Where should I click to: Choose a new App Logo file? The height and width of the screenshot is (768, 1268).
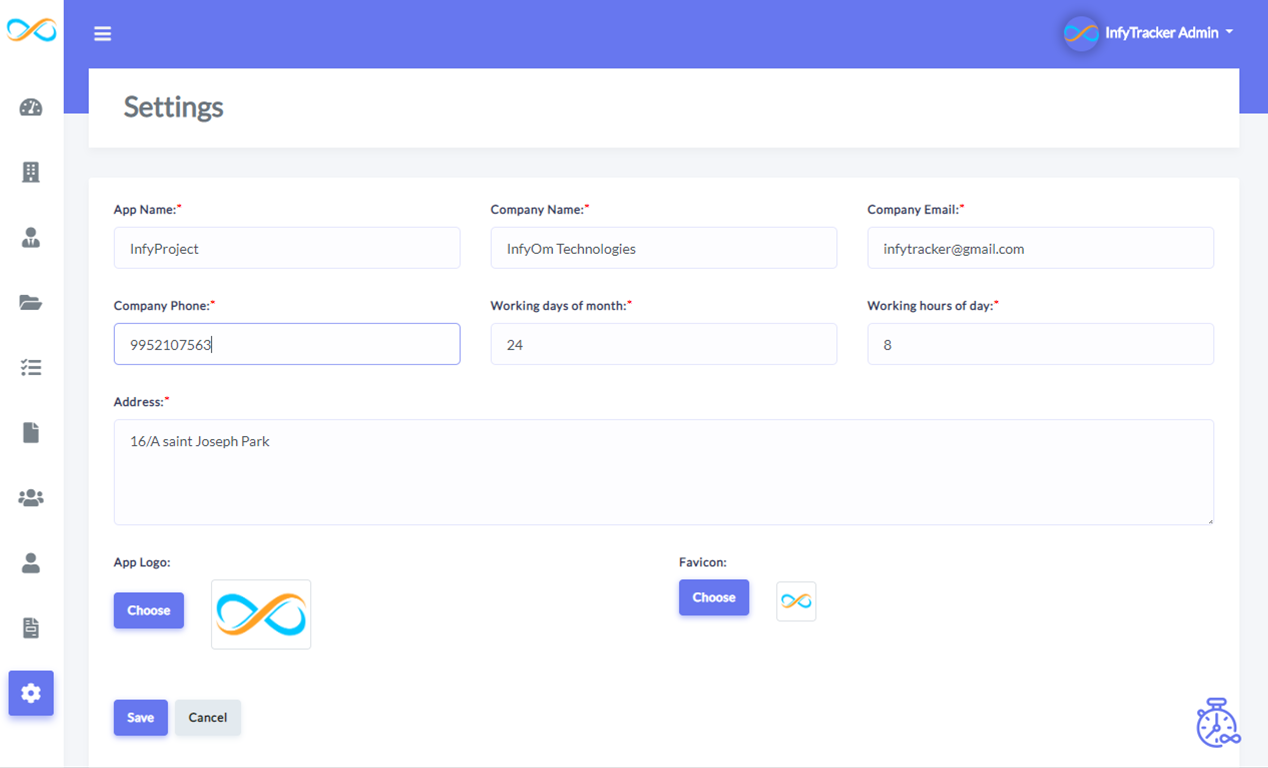(x=148, y=610)
